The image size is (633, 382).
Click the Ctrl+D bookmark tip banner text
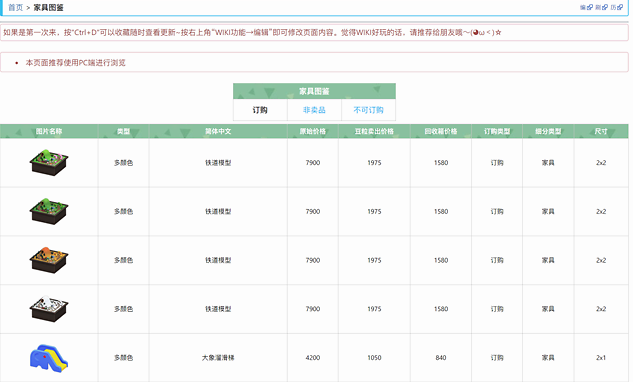pos(252,32)
